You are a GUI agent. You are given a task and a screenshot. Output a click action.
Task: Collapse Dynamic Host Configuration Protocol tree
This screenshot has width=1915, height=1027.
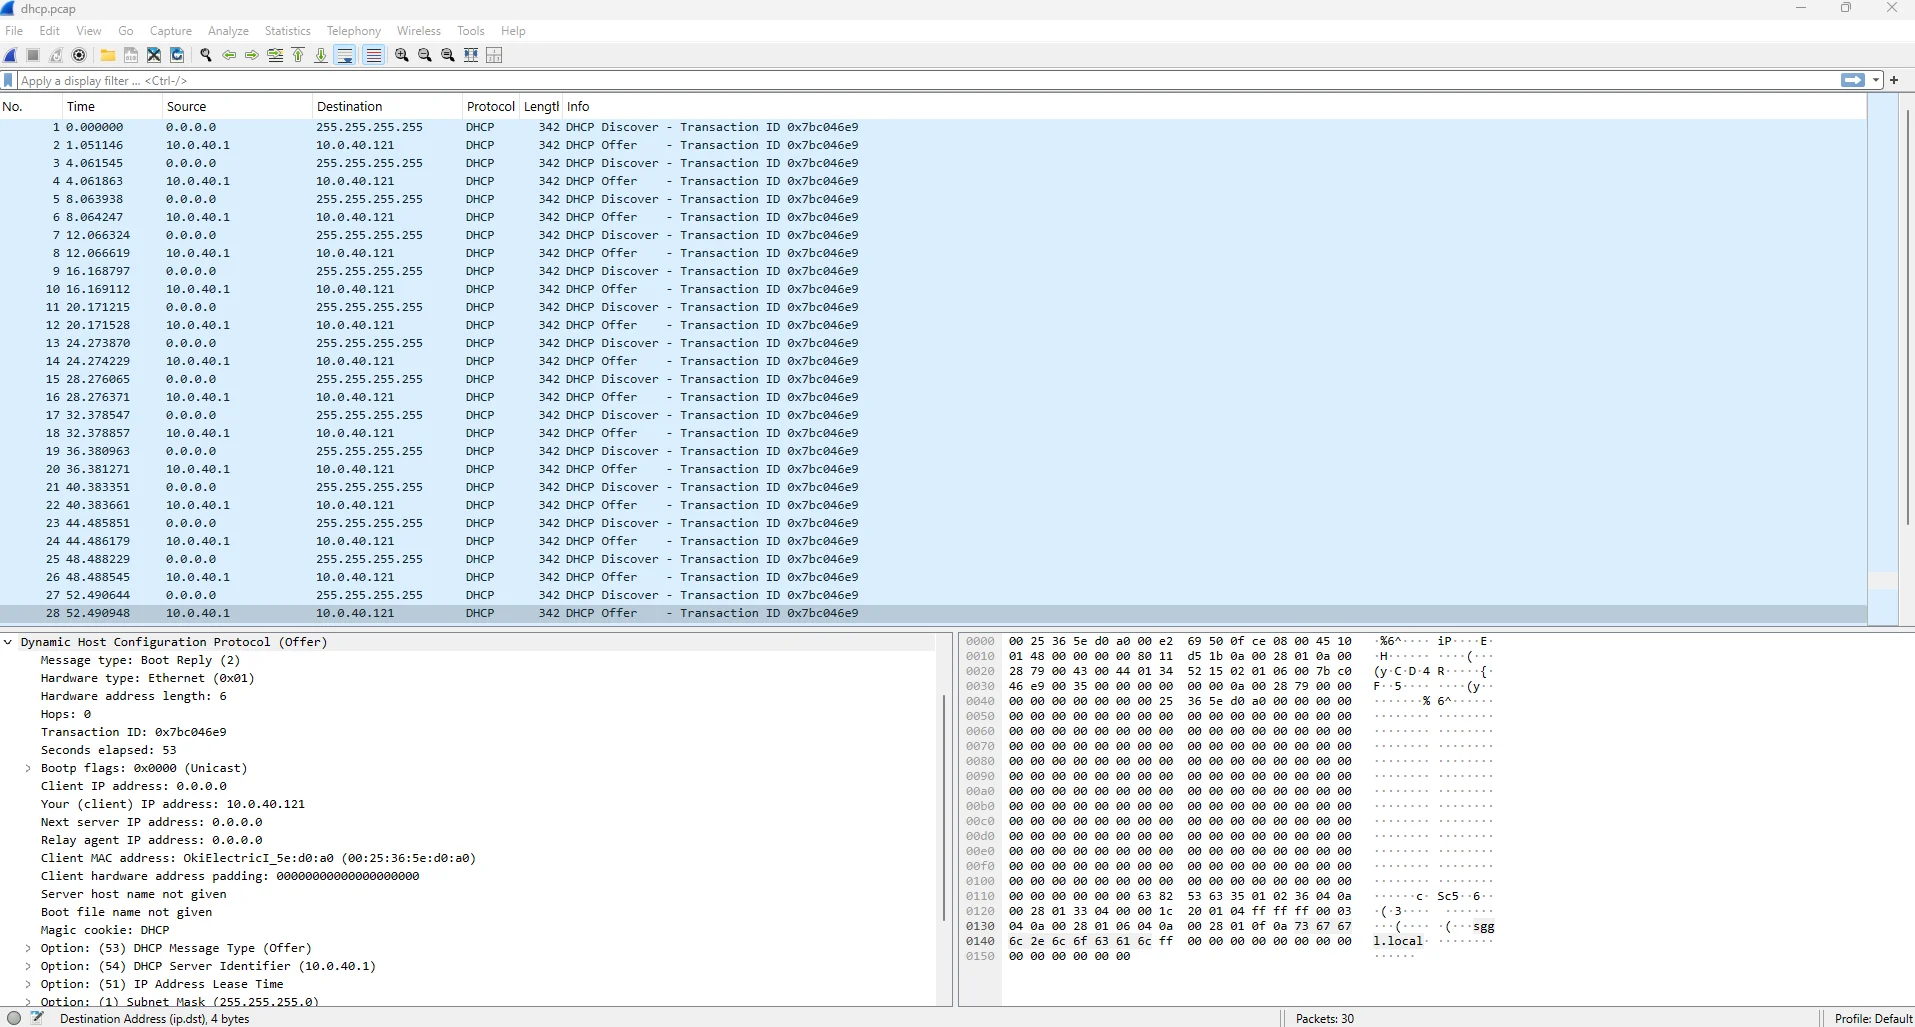(x=8, y=642)
